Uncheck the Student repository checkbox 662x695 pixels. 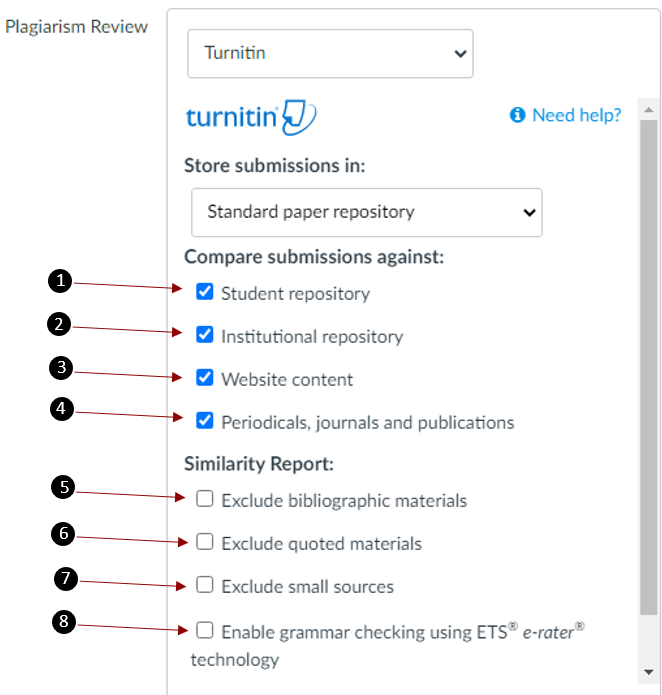205,292
